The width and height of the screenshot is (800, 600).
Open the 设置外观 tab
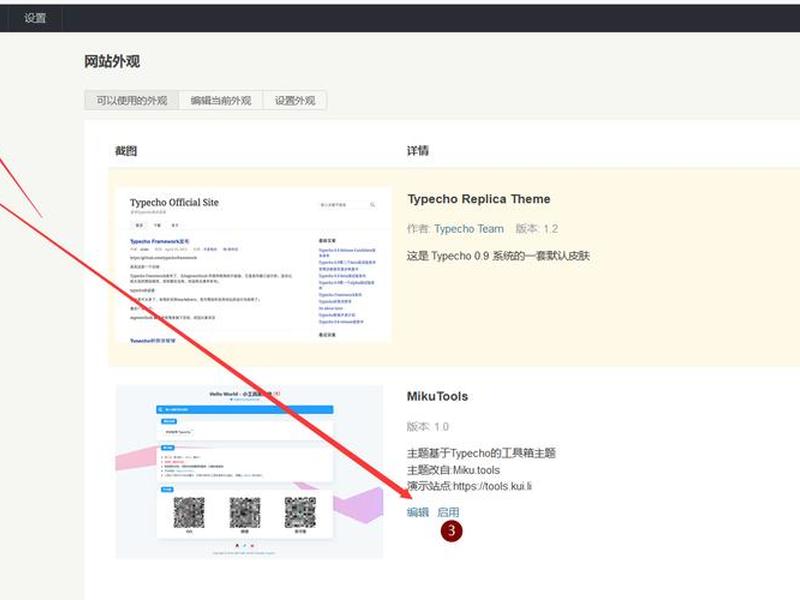point(295,101)
